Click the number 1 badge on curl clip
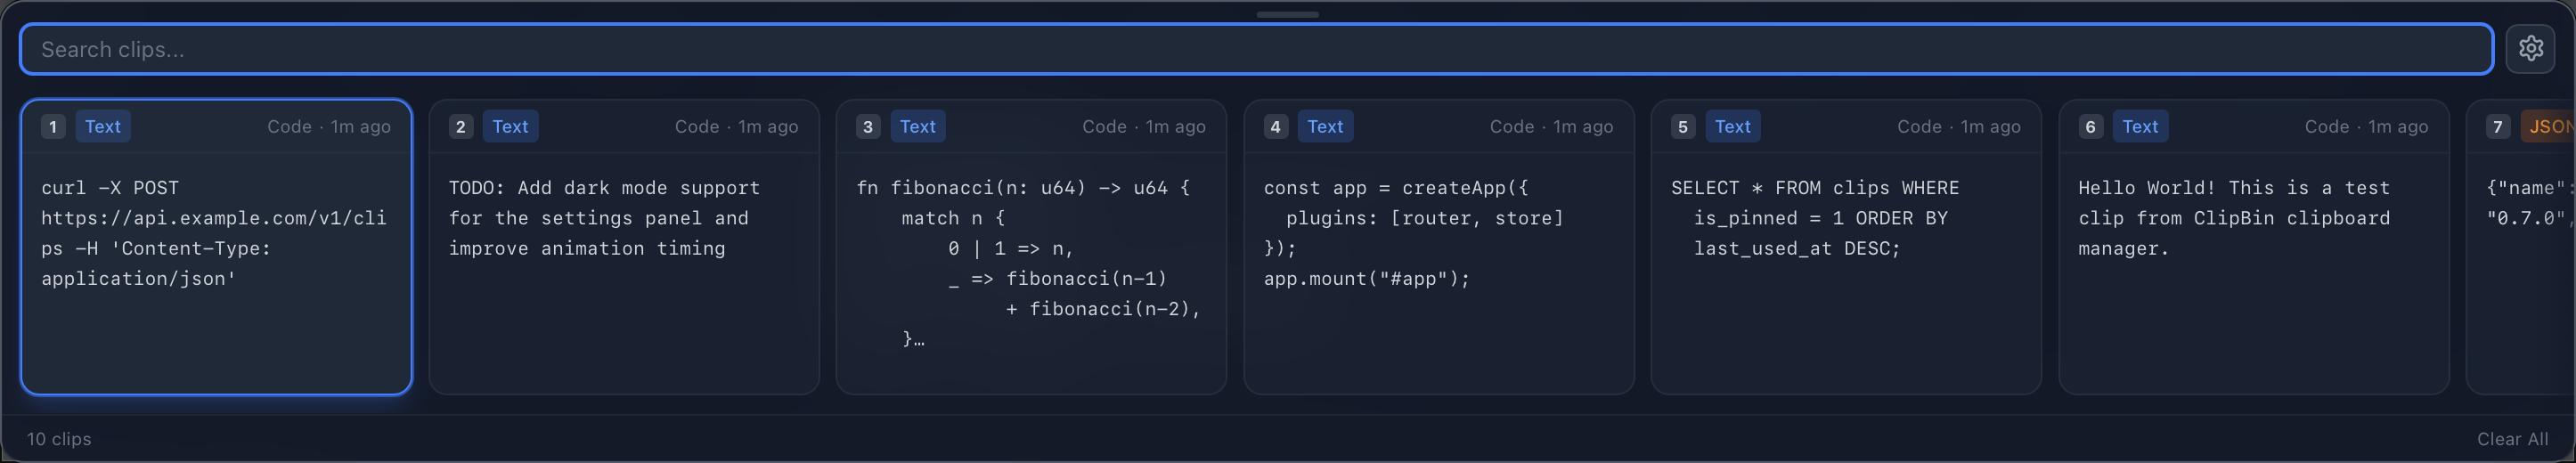Screen dimensions: 2576x463 click(x=53, y=127)
